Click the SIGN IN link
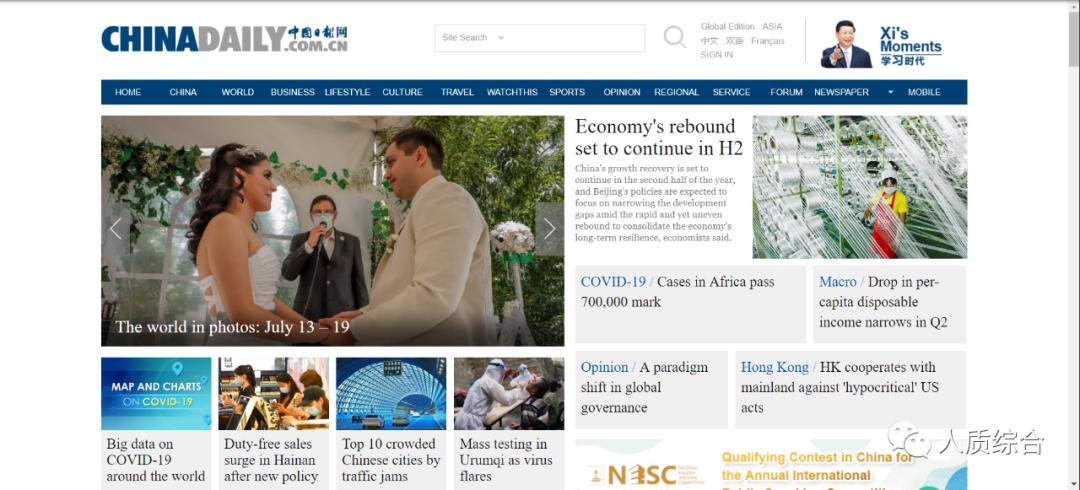 (x=716, y=54)
